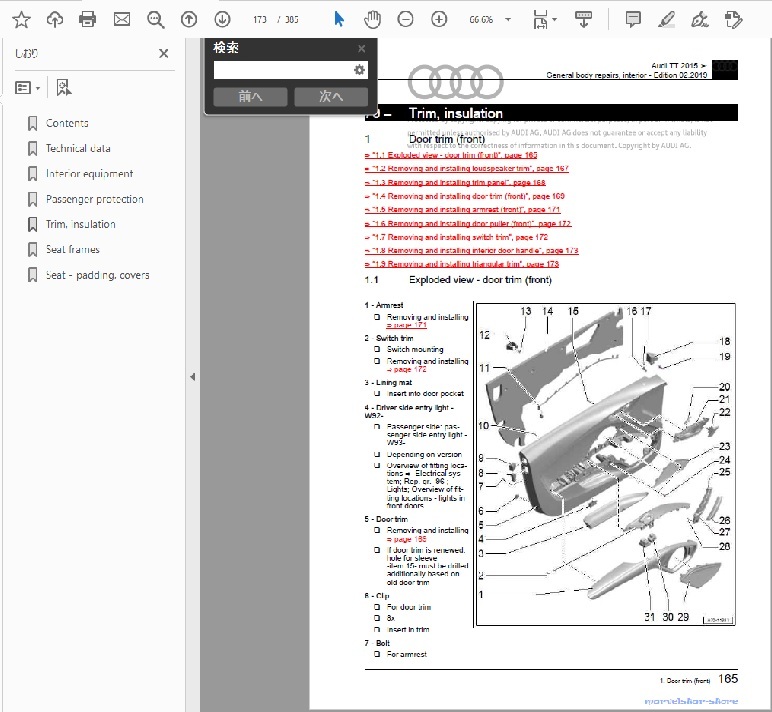The height and width of the screenshot is (712, 772).
Task: Open the Contents bookmark
Action: (67, 123)
